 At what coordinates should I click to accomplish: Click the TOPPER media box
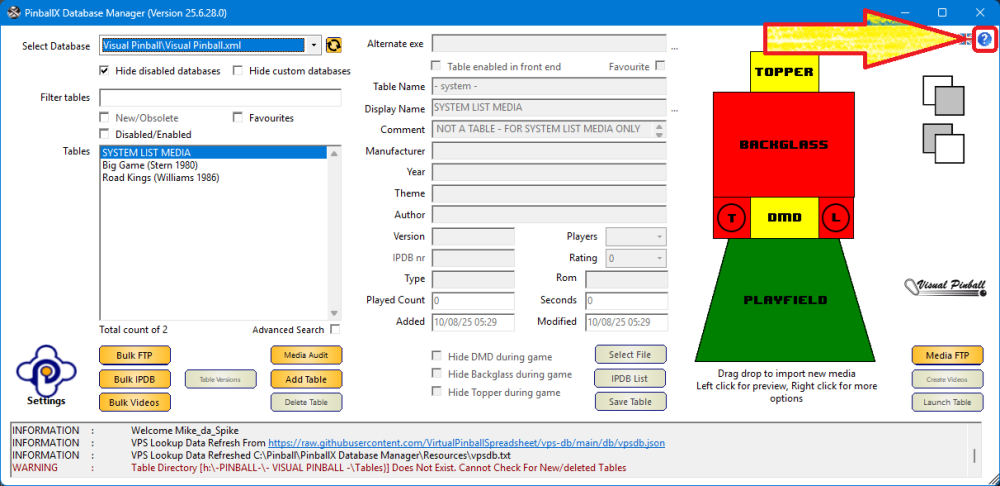[x=784, y=72]
